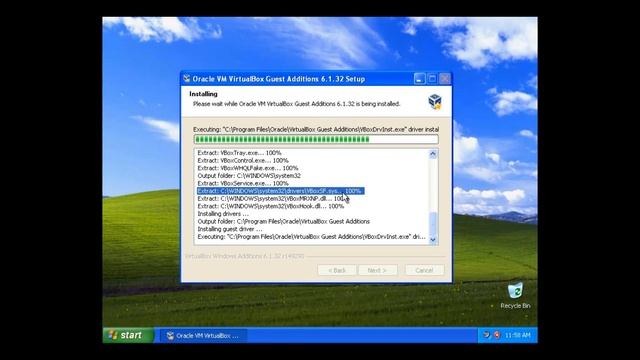Select log line with VBoxHook.dll
640x360 pixels.
click(x=271, y=206)
